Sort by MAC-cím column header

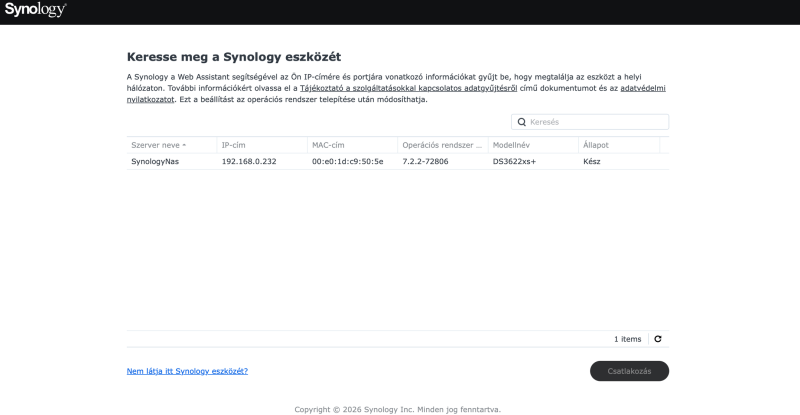[328, 145]
